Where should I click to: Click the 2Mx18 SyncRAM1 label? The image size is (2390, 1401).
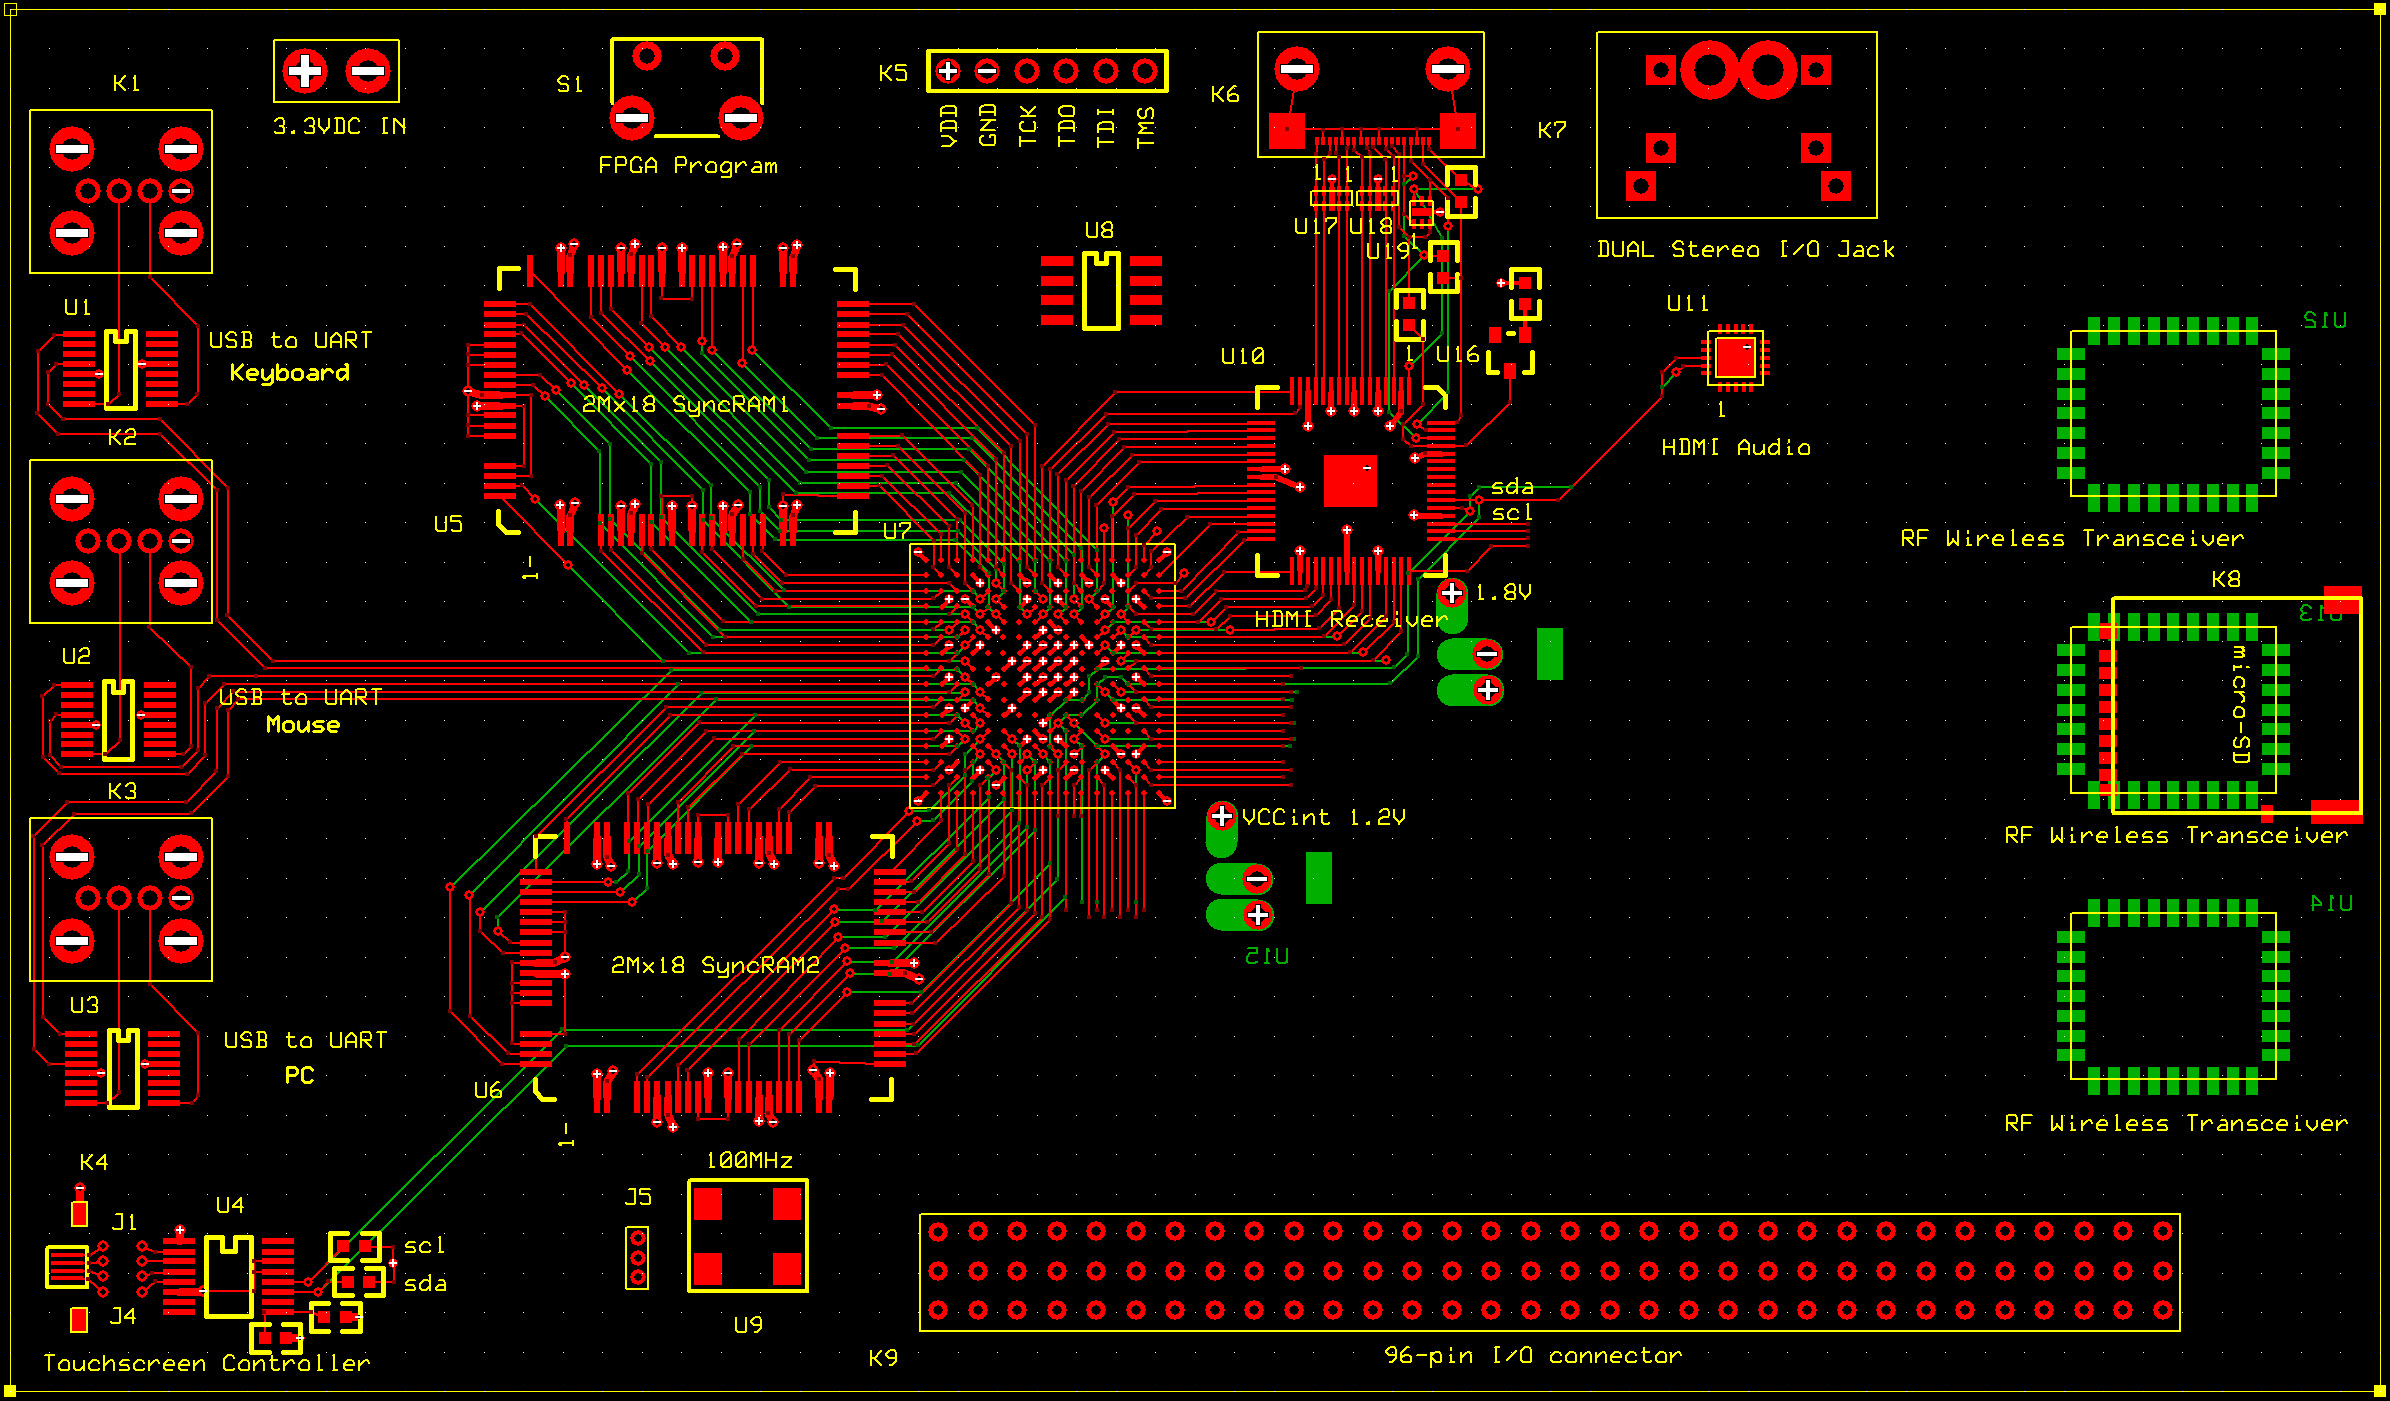tap(685, 404)
